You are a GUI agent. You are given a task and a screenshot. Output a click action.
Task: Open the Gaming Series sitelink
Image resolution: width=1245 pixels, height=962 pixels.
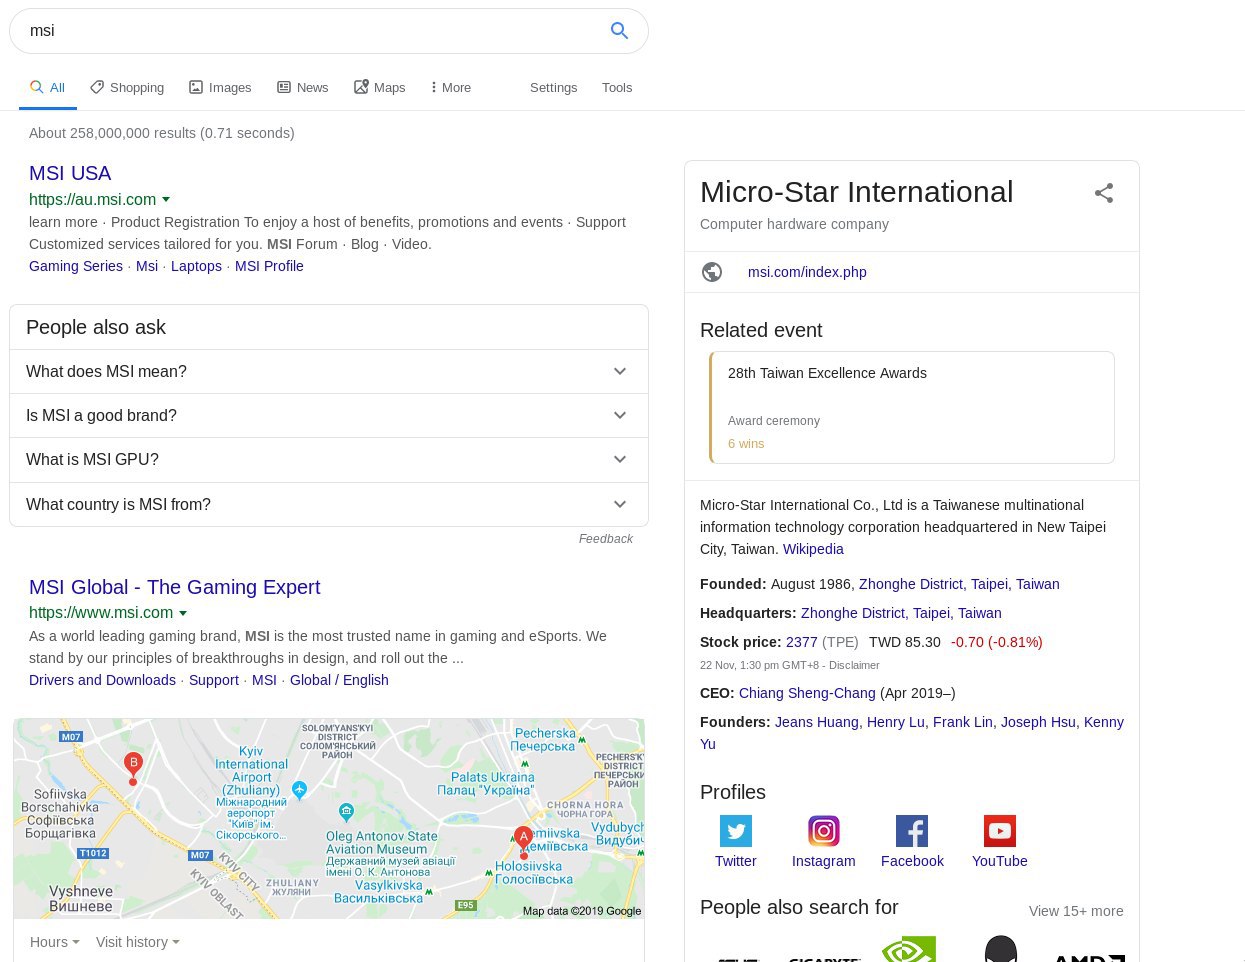click(76, 266)
